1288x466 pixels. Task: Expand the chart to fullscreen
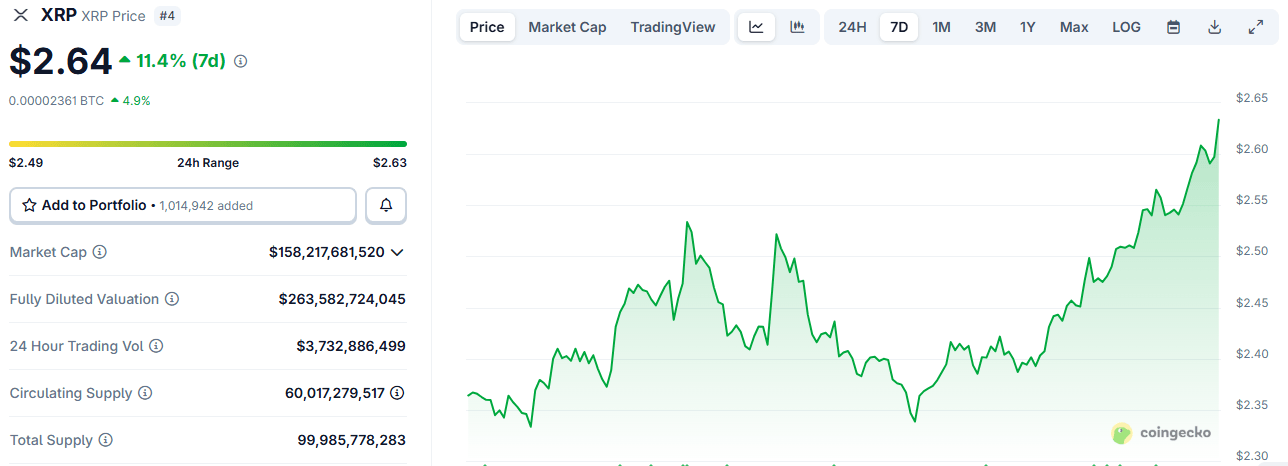click(1256, 27)
